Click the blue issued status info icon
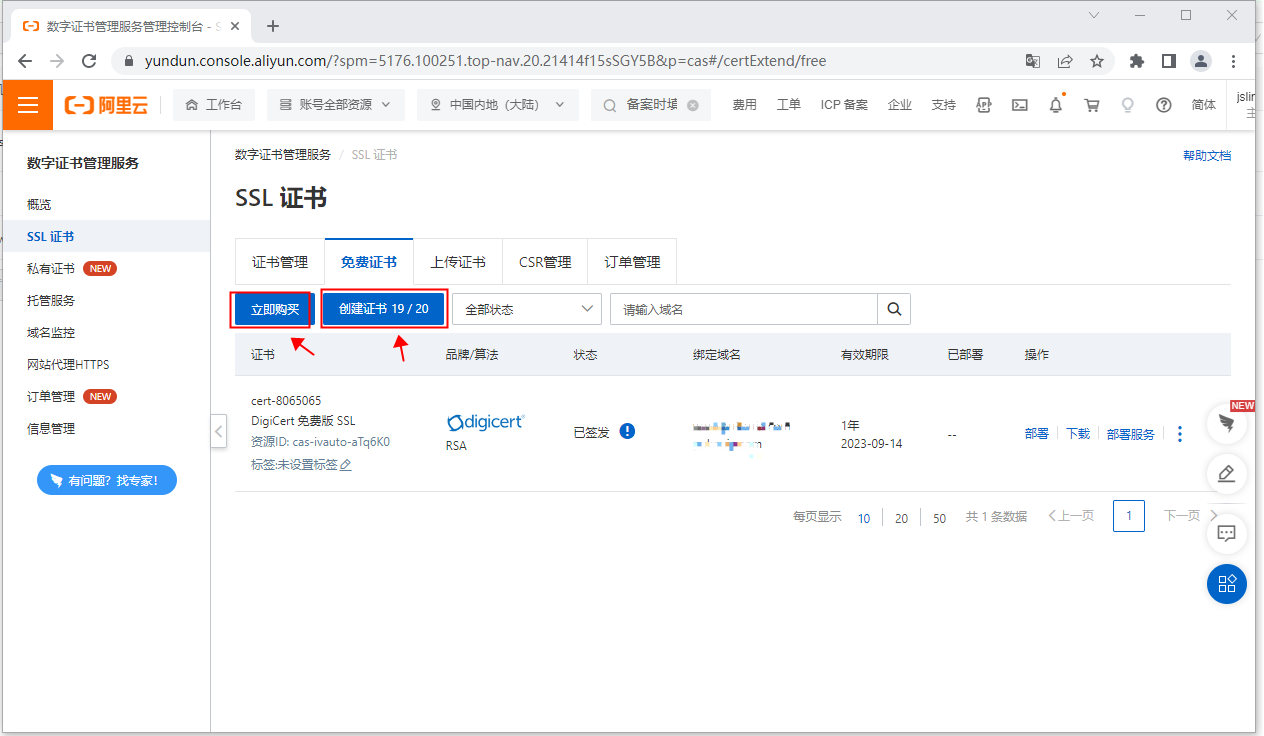 pyautogui.click(x=627, y=431)
